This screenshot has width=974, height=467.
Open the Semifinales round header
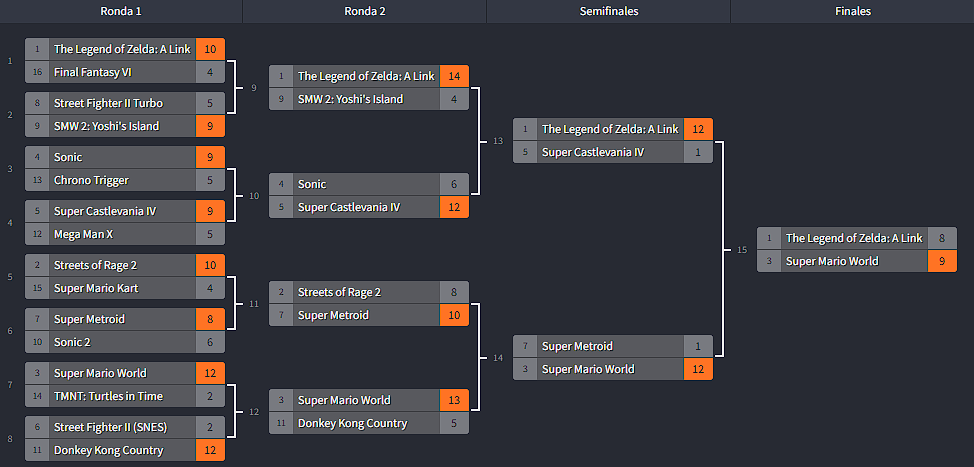(x=608, y=11)
